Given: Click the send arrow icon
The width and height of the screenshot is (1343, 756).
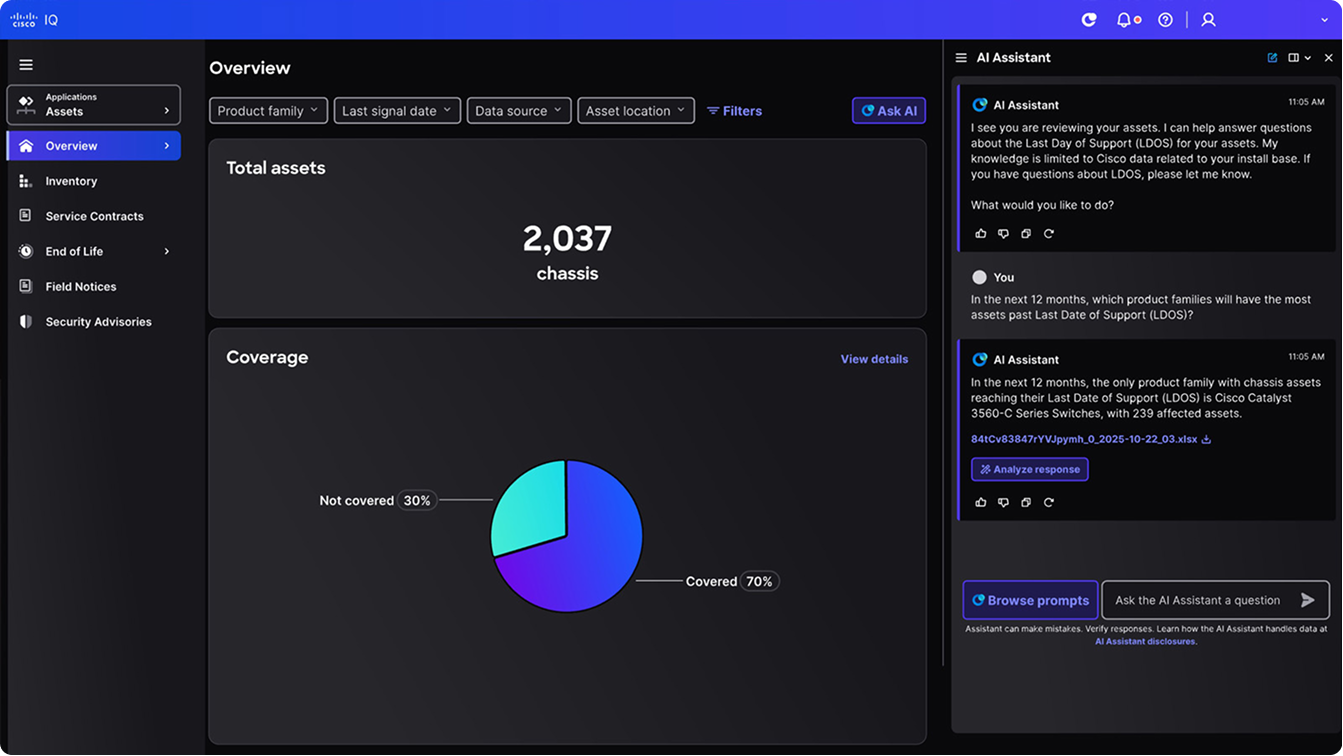Looking at the screenshot, I should pos(1307,600).
